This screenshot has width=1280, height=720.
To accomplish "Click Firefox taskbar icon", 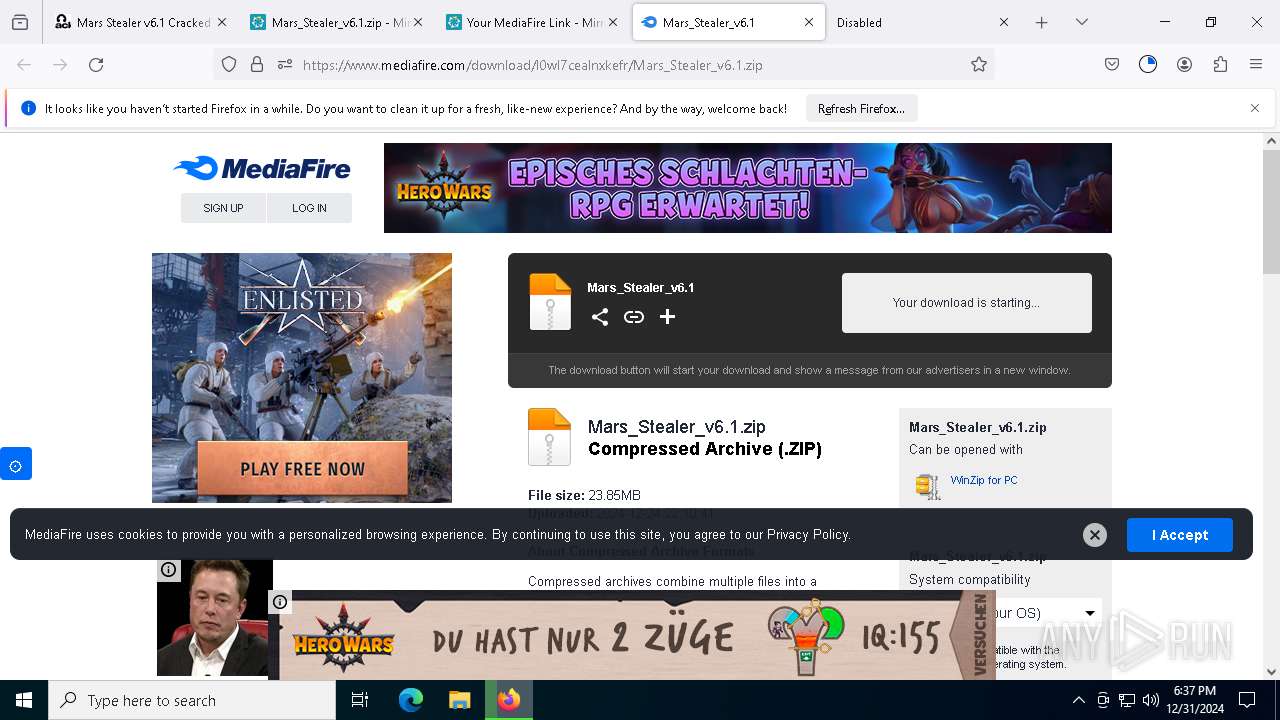I will point(509,700).
